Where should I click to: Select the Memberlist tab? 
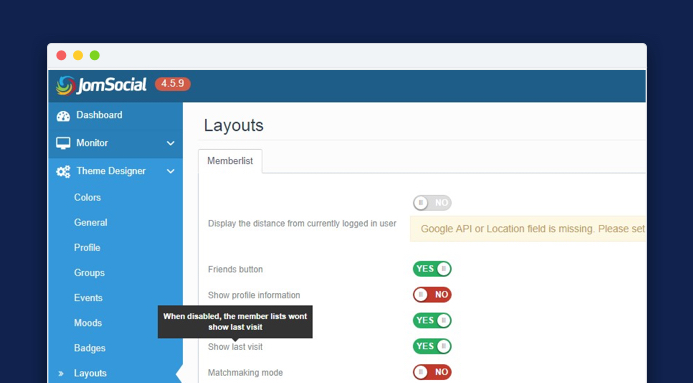(230, 161)
